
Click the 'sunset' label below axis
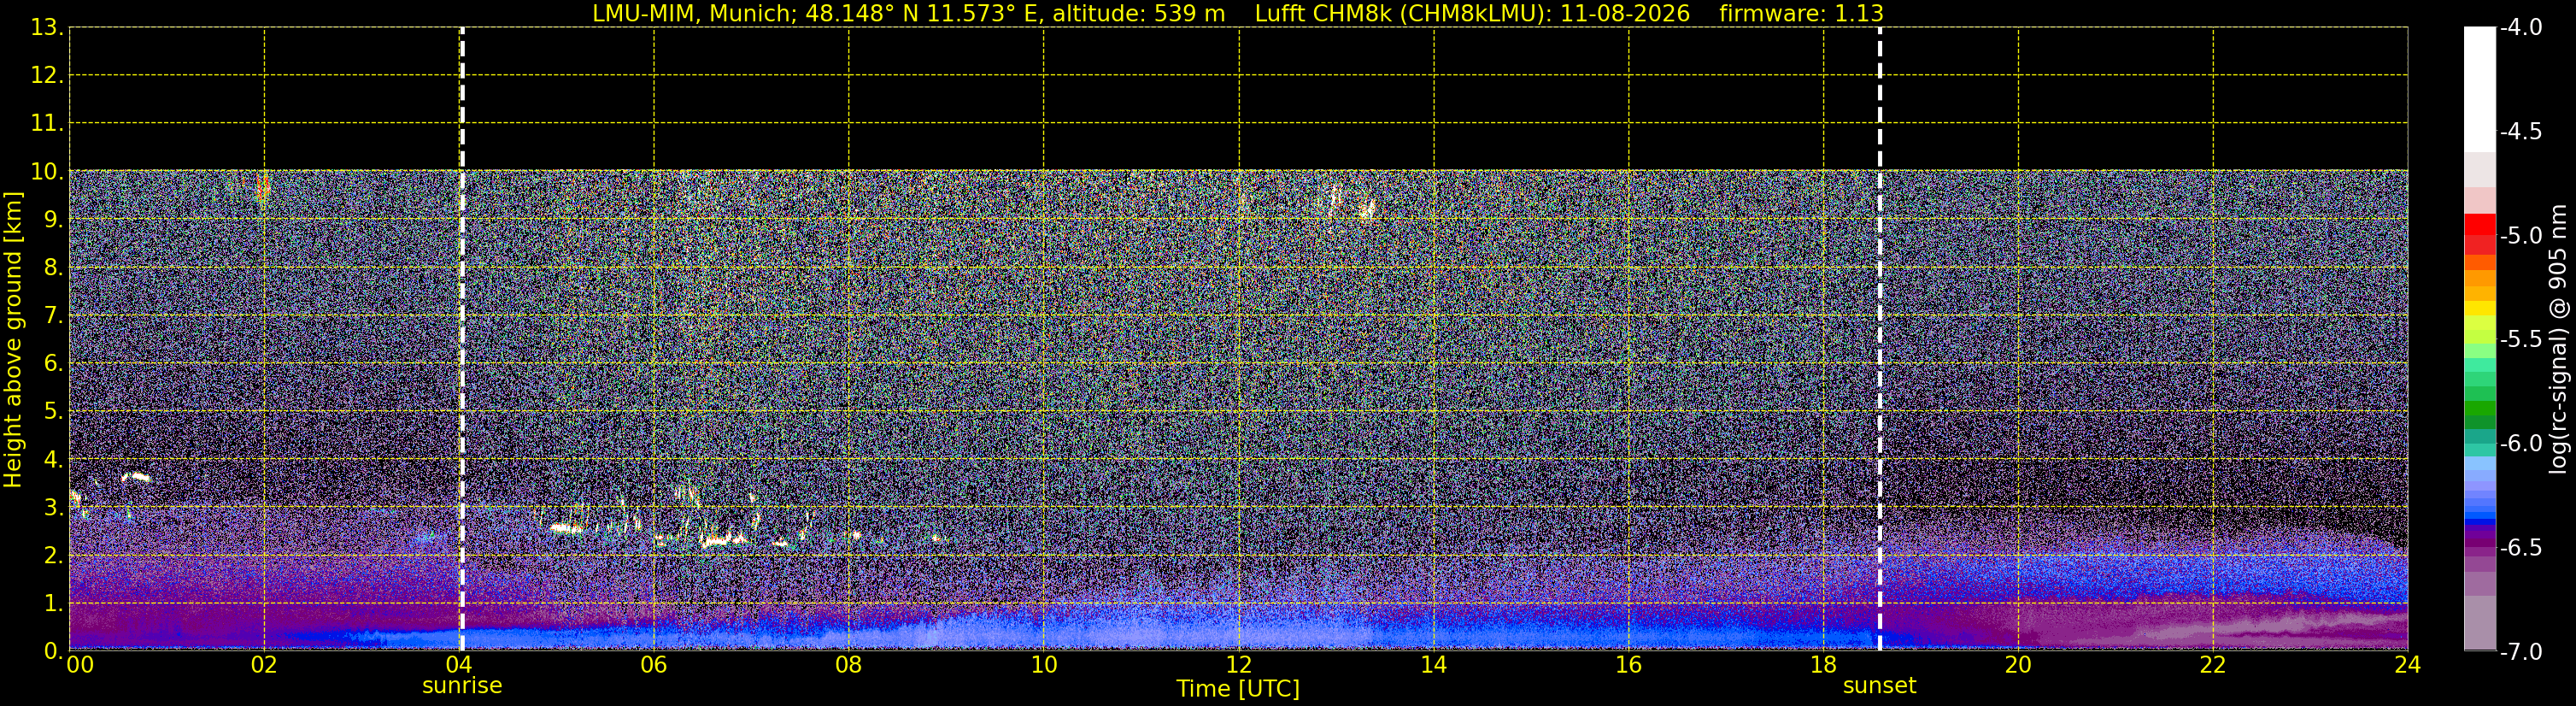[1880, 686]
